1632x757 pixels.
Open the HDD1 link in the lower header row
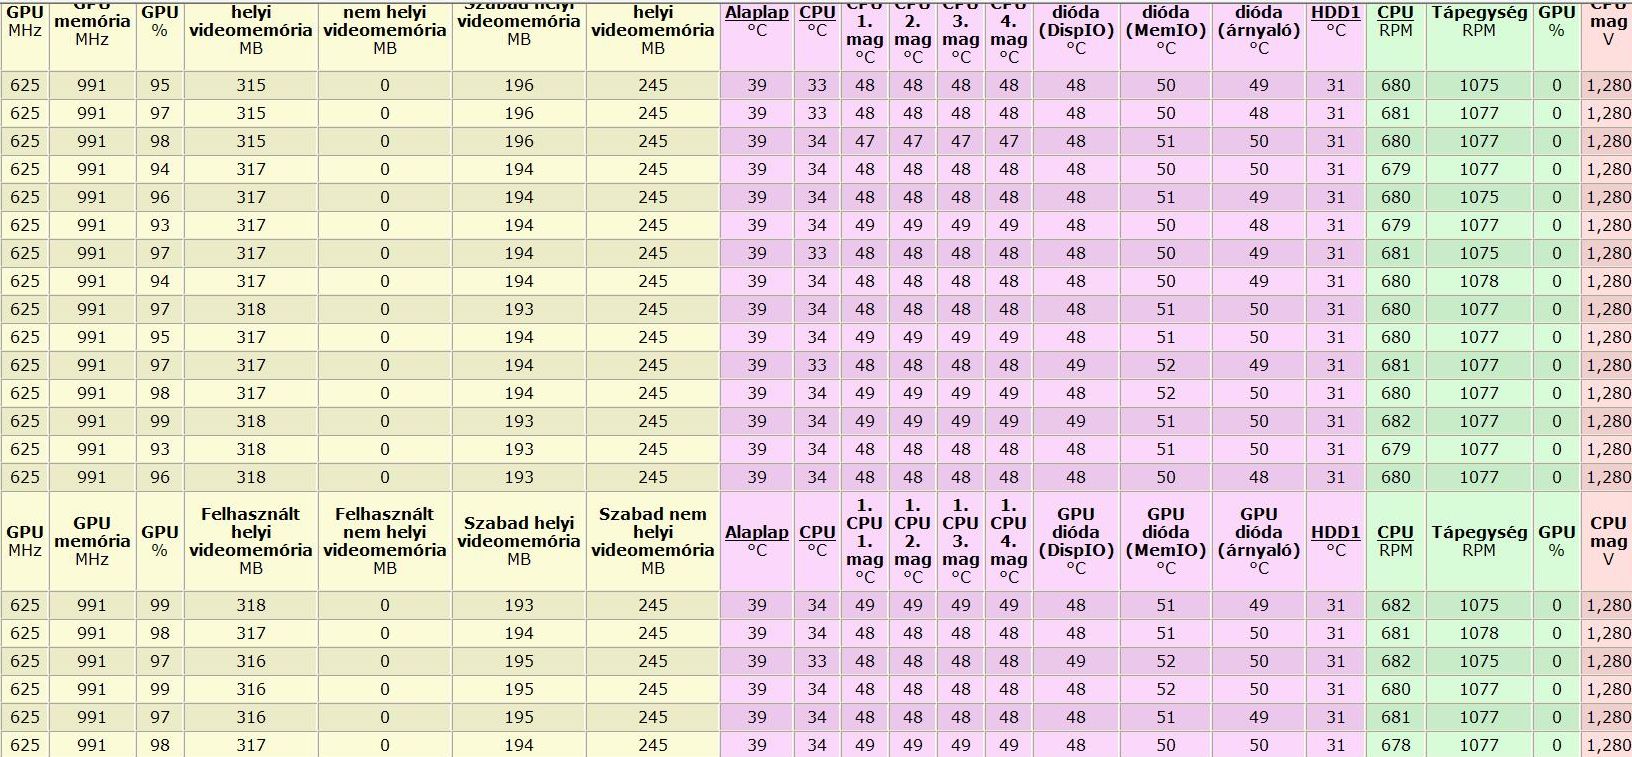click(x=1336, y=532)
